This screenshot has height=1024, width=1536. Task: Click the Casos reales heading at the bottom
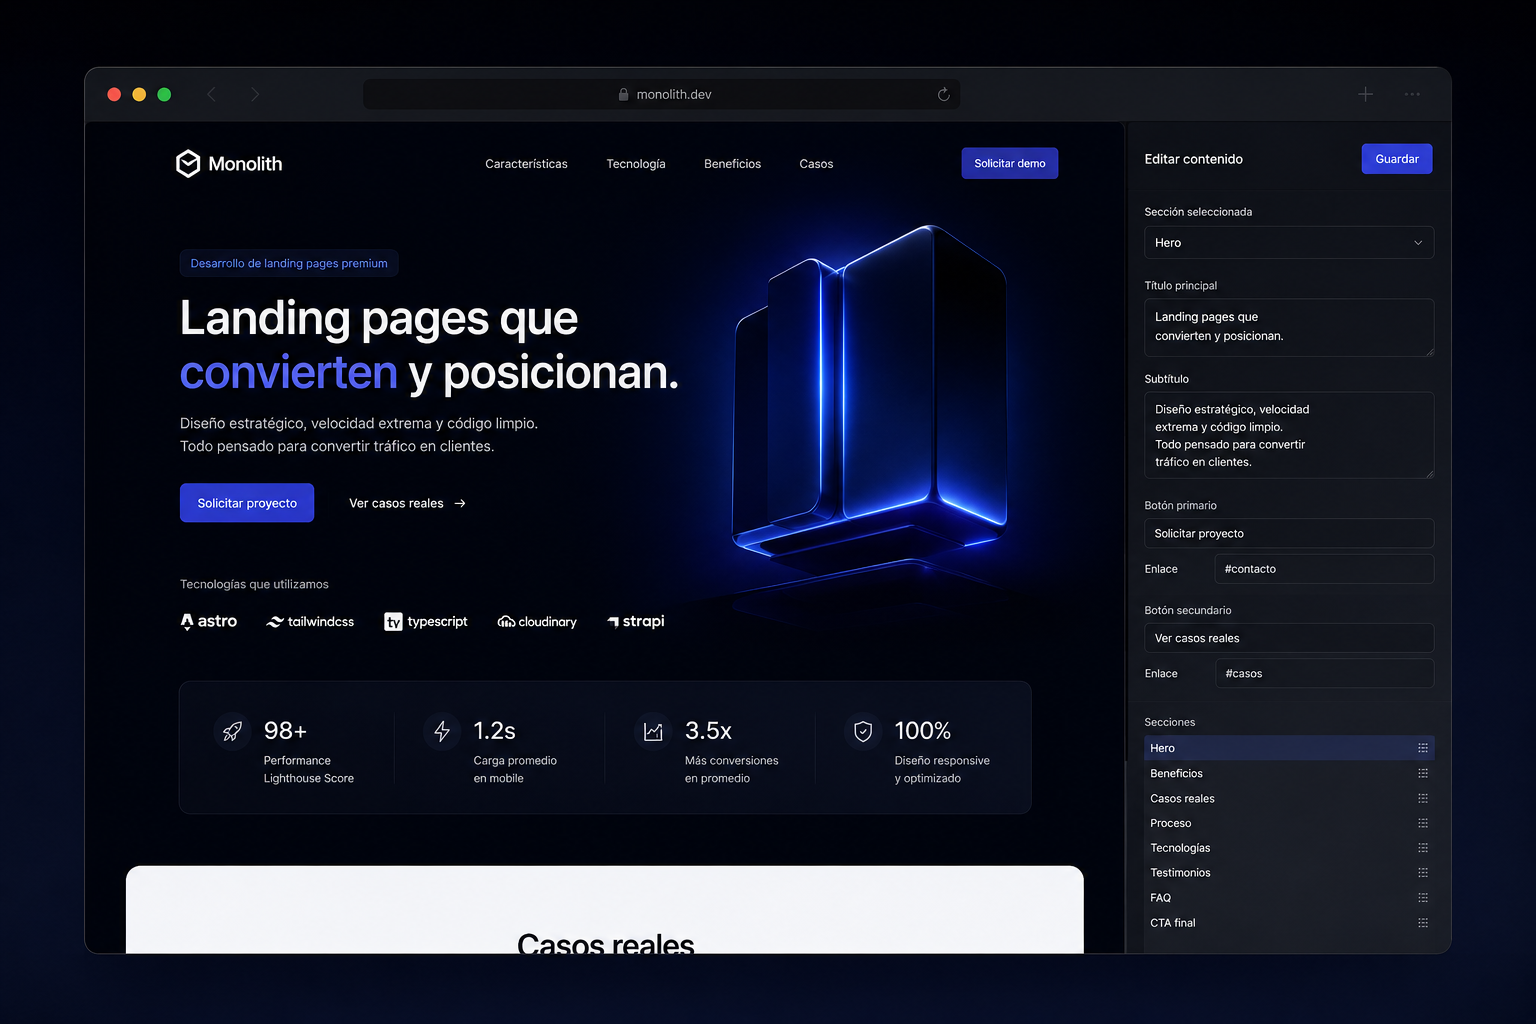(x=605, y=942)
